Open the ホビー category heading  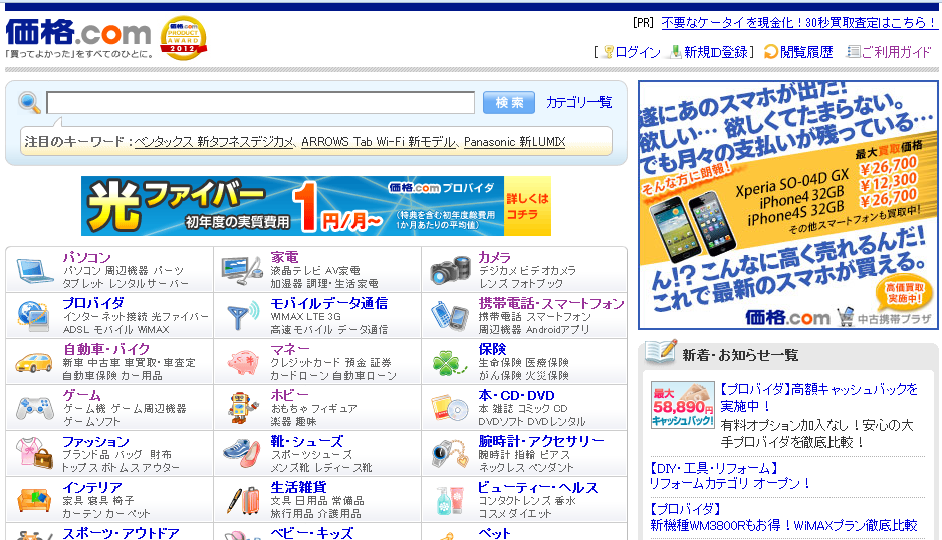tap(289, 395)
